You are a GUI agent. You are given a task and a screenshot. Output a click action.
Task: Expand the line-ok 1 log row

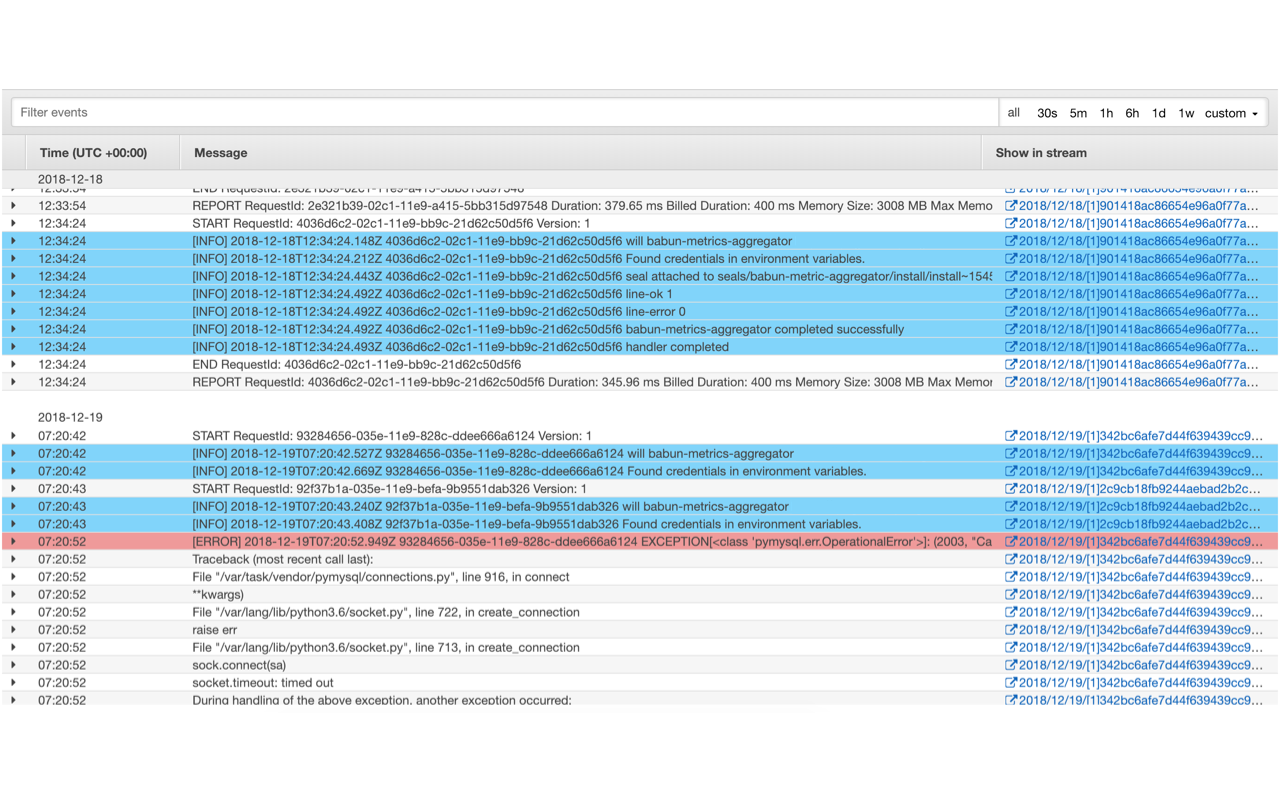14,294
